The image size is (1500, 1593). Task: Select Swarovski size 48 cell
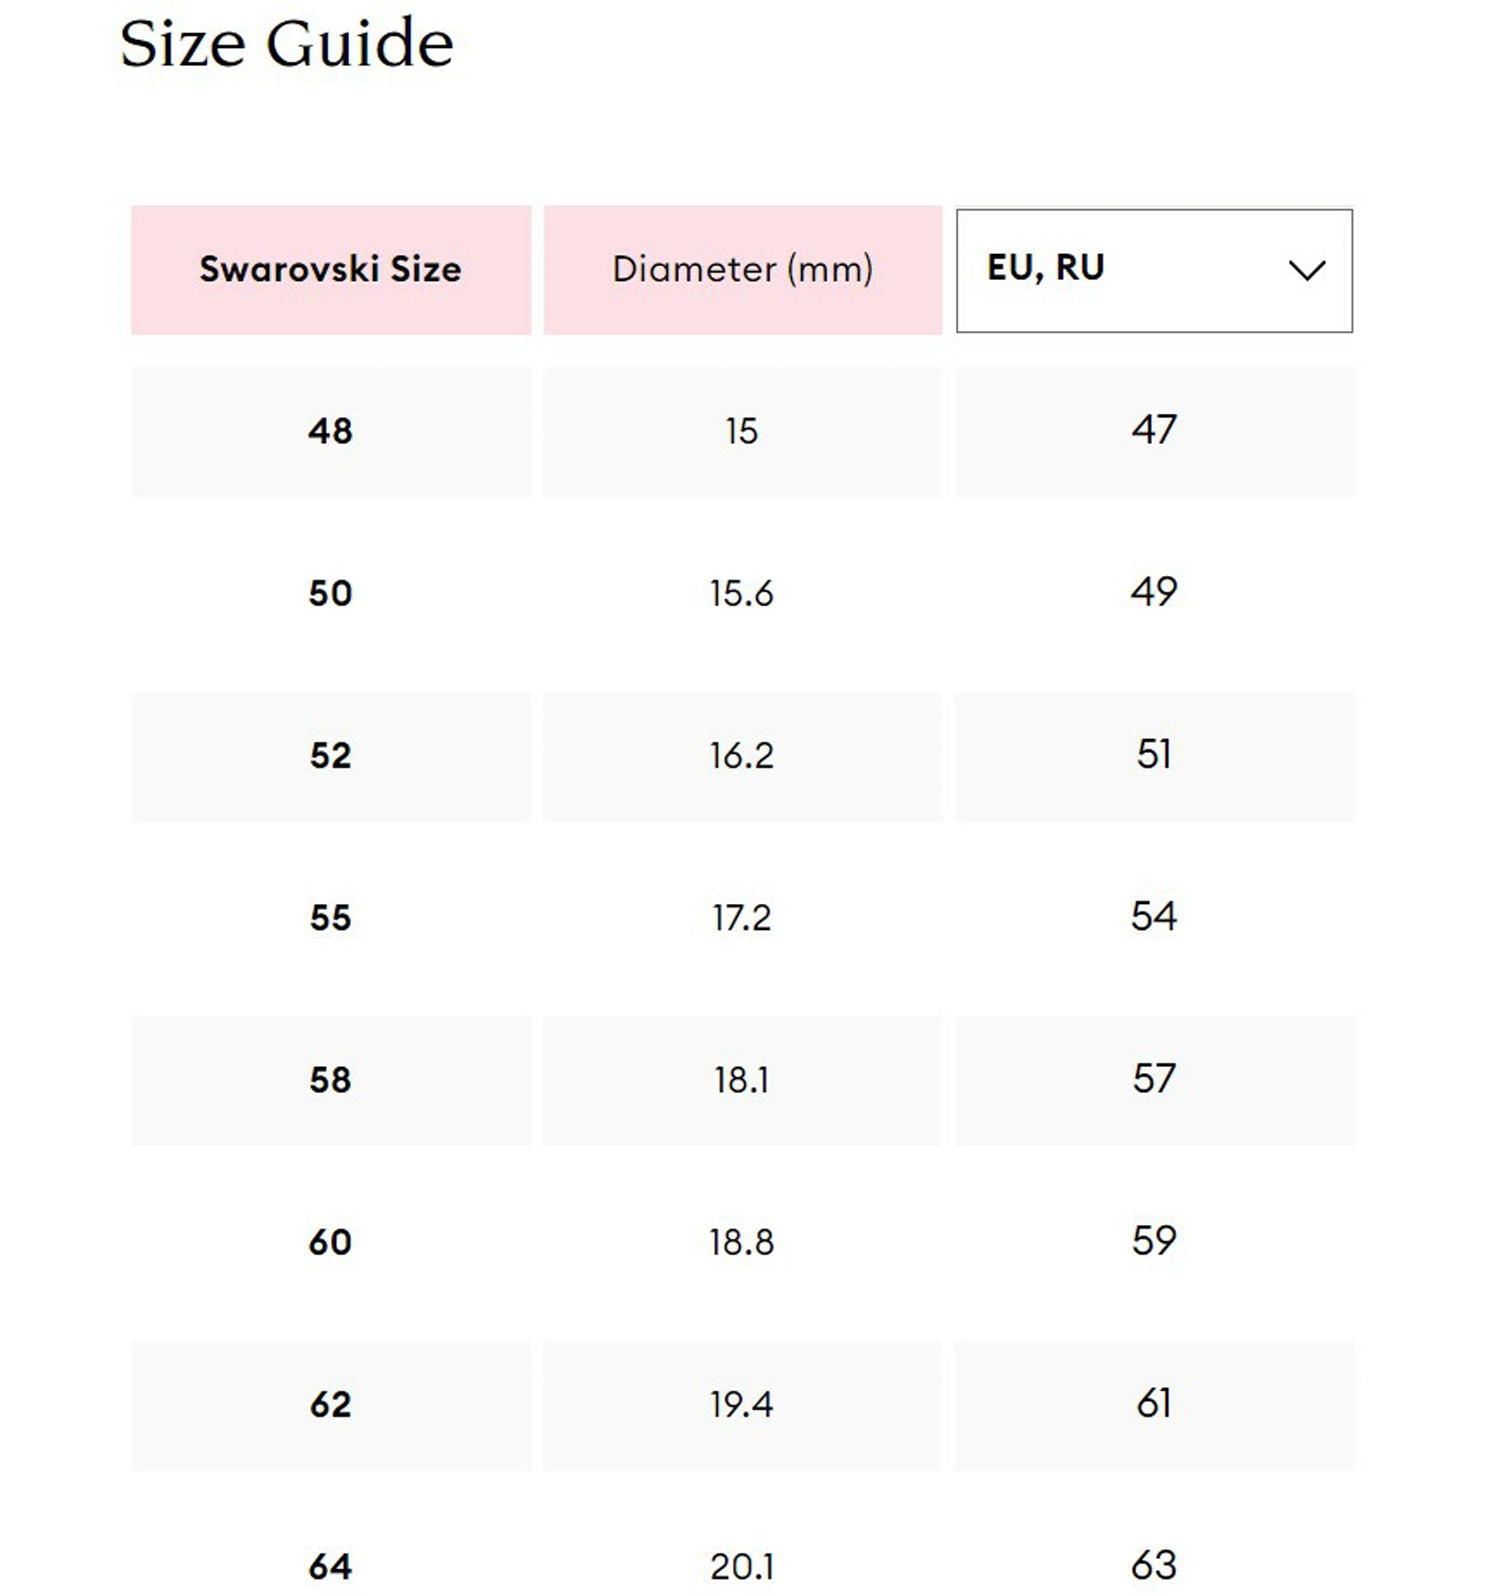(331, 431)
